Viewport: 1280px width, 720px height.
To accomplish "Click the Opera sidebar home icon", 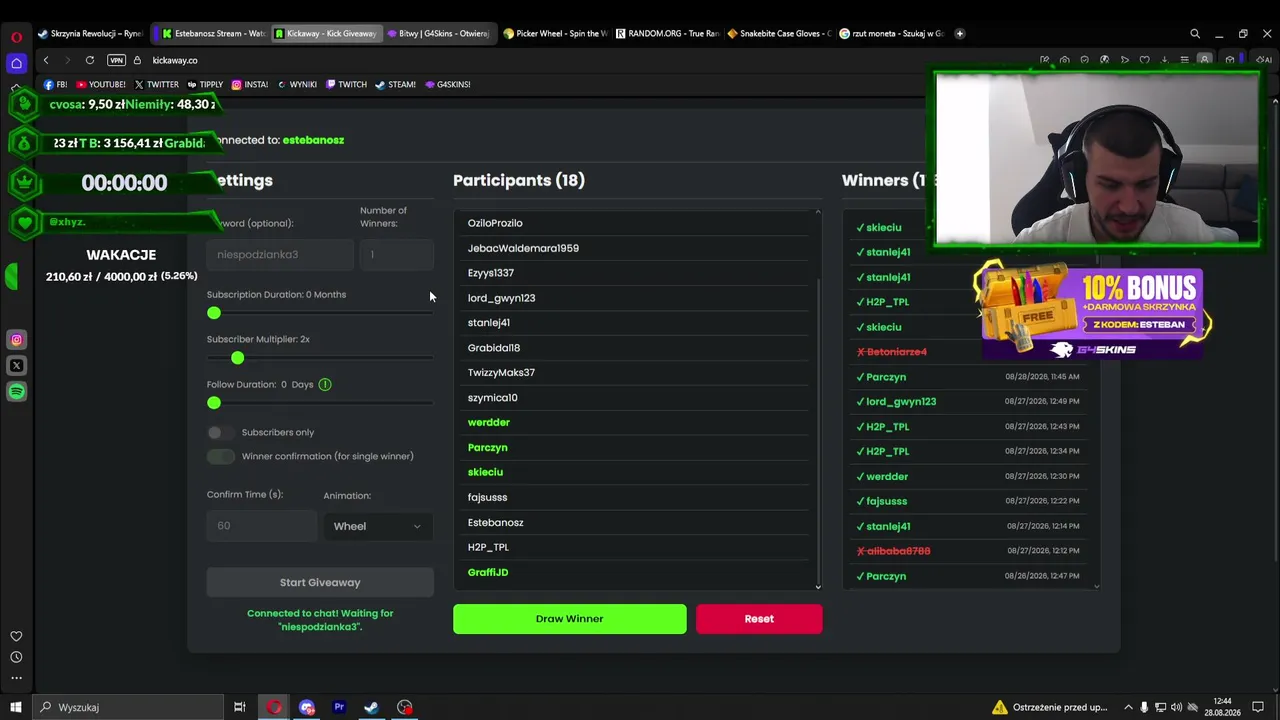I will click(16, 63).
